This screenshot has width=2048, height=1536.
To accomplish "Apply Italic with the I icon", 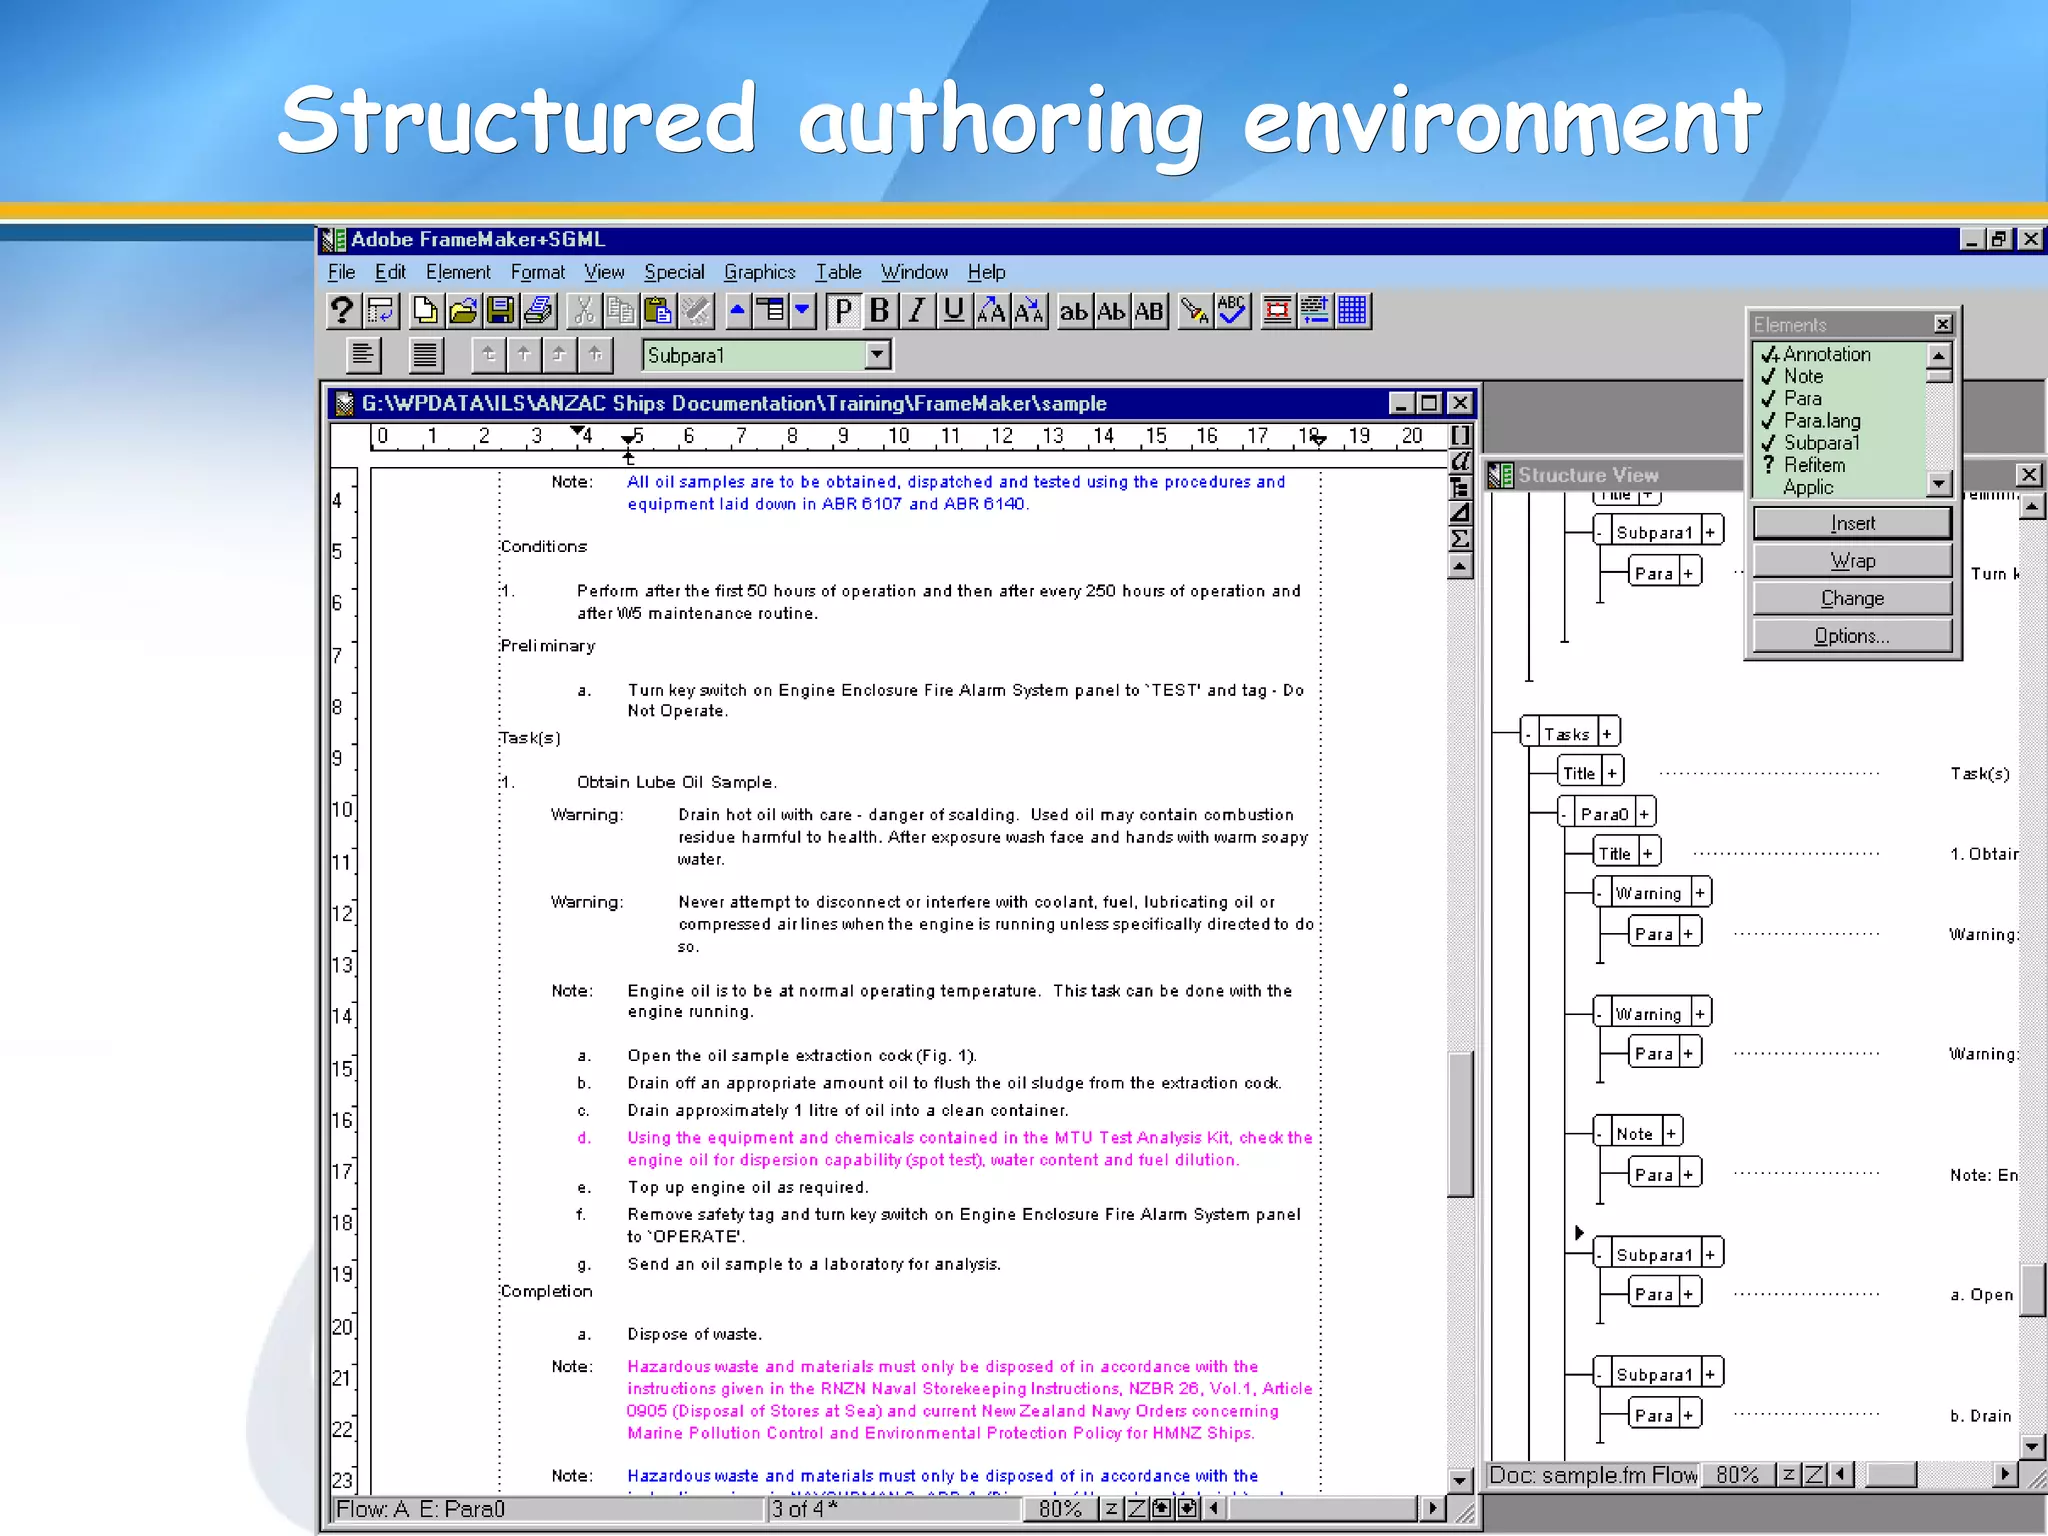I will [x=917, y=311].
